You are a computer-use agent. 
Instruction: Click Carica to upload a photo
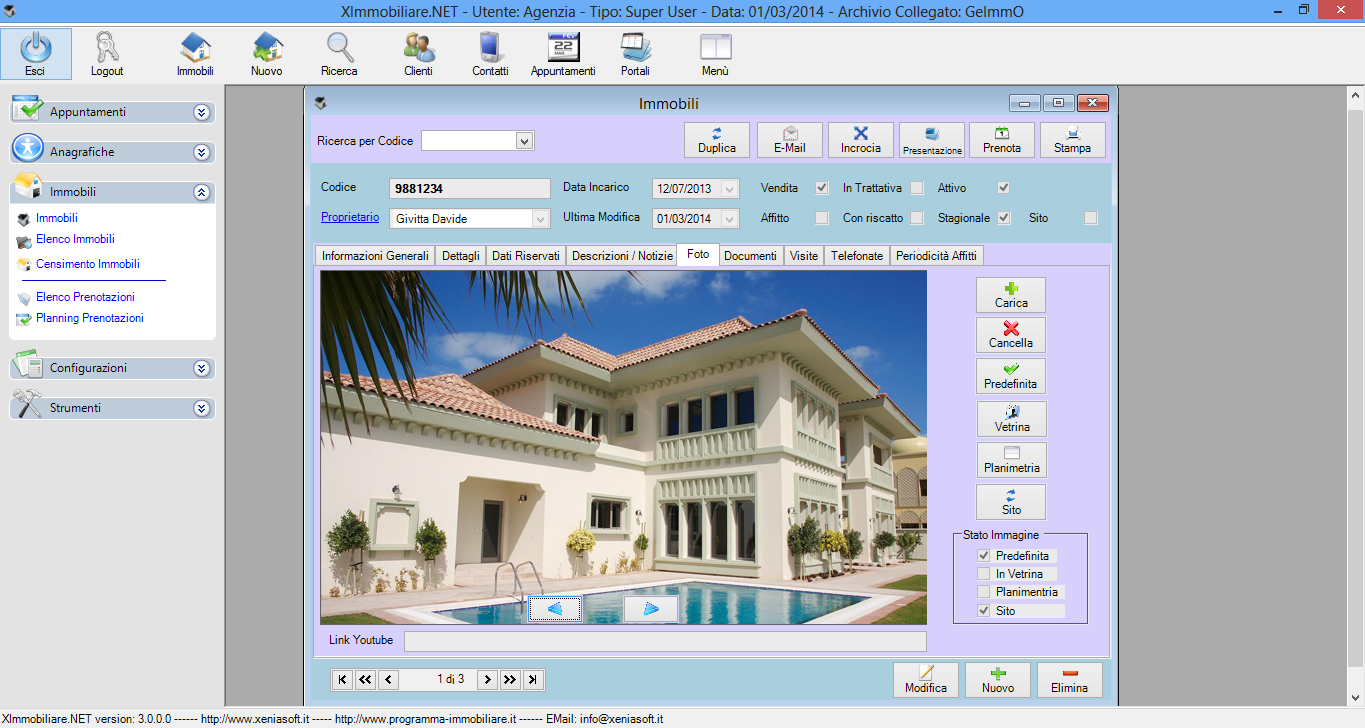tap(1011, 295)
